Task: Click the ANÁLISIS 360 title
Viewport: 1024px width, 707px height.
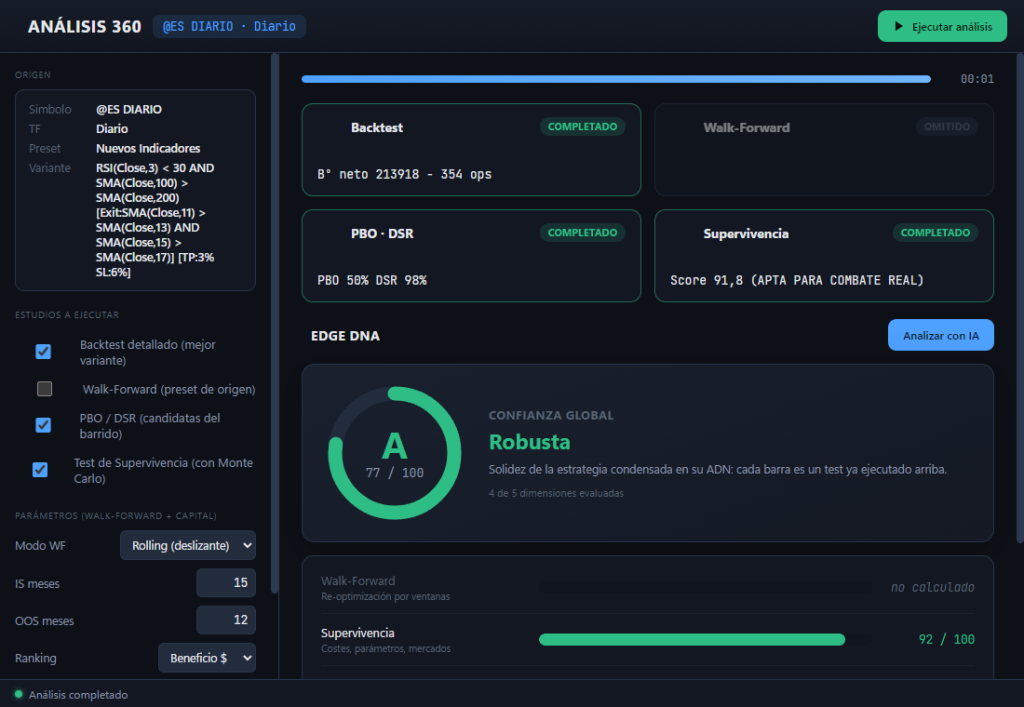Action: tap(84, 27)
